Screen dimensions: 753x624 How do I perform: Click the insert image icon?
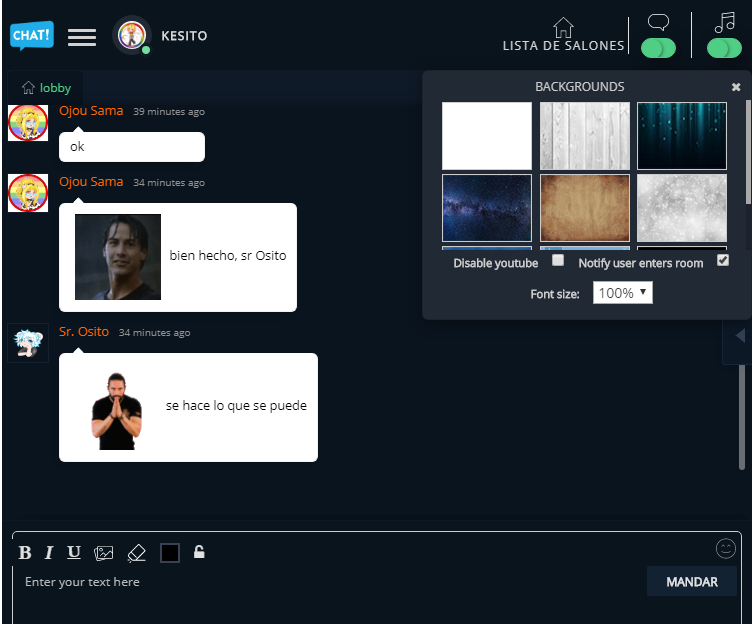[x=104, y=553]
